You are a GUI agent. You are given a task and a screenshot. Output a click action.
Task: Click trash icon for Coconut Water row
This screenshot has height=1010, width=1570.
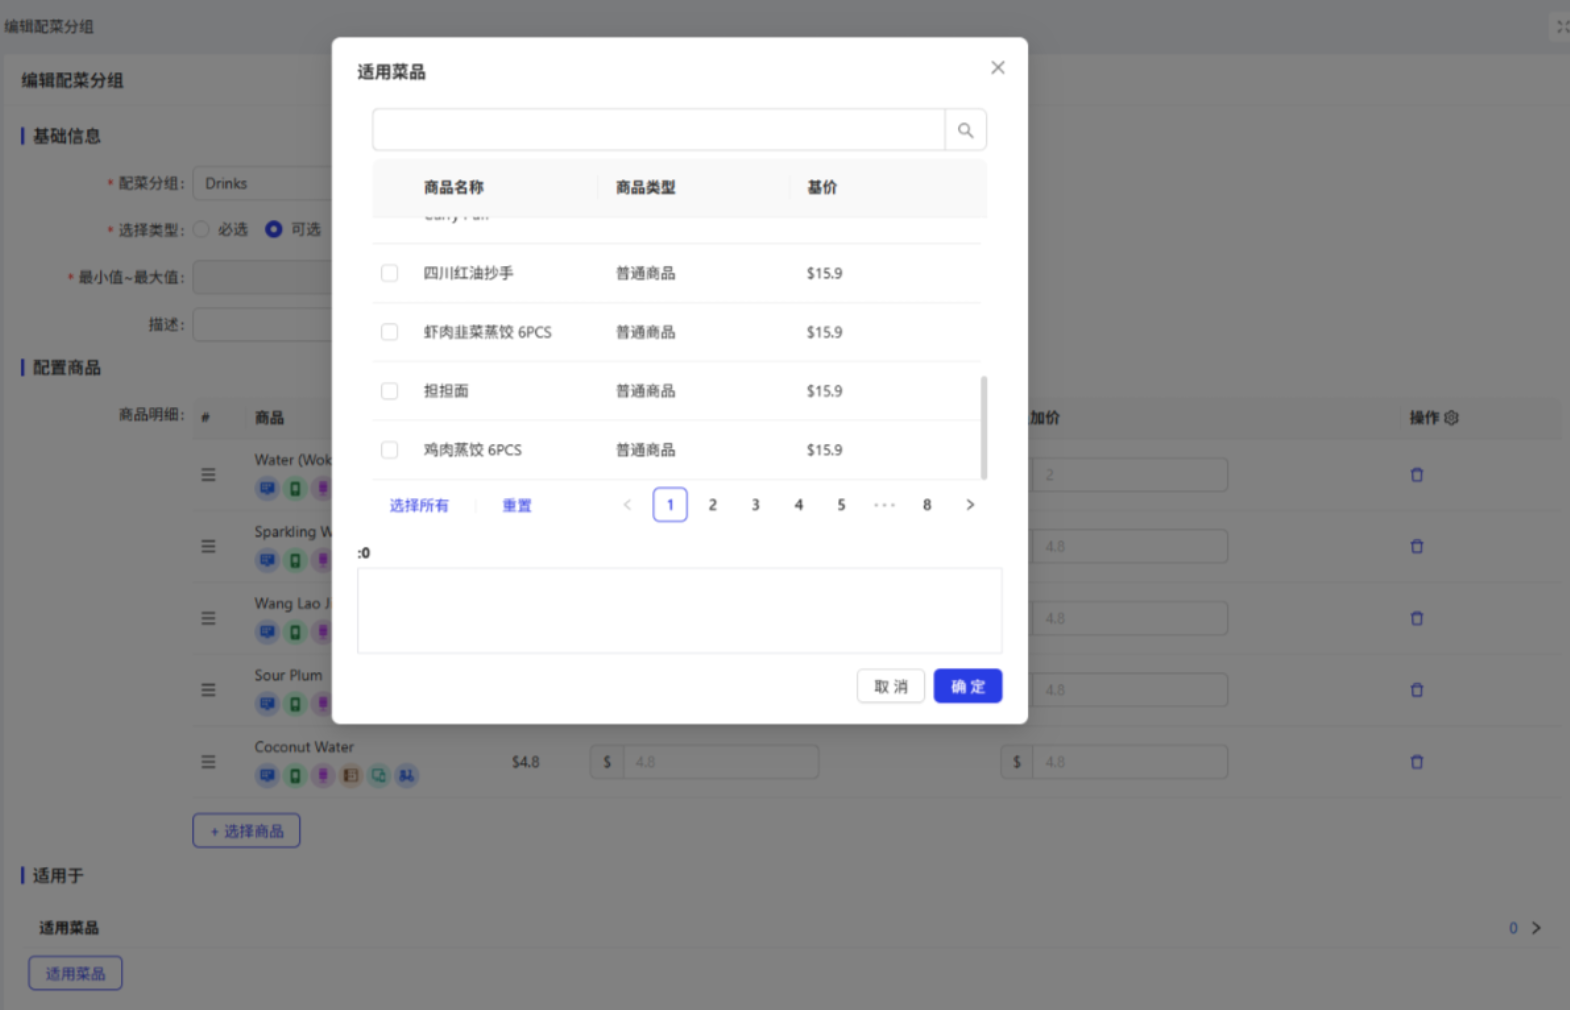click(x=1416, y=762)
